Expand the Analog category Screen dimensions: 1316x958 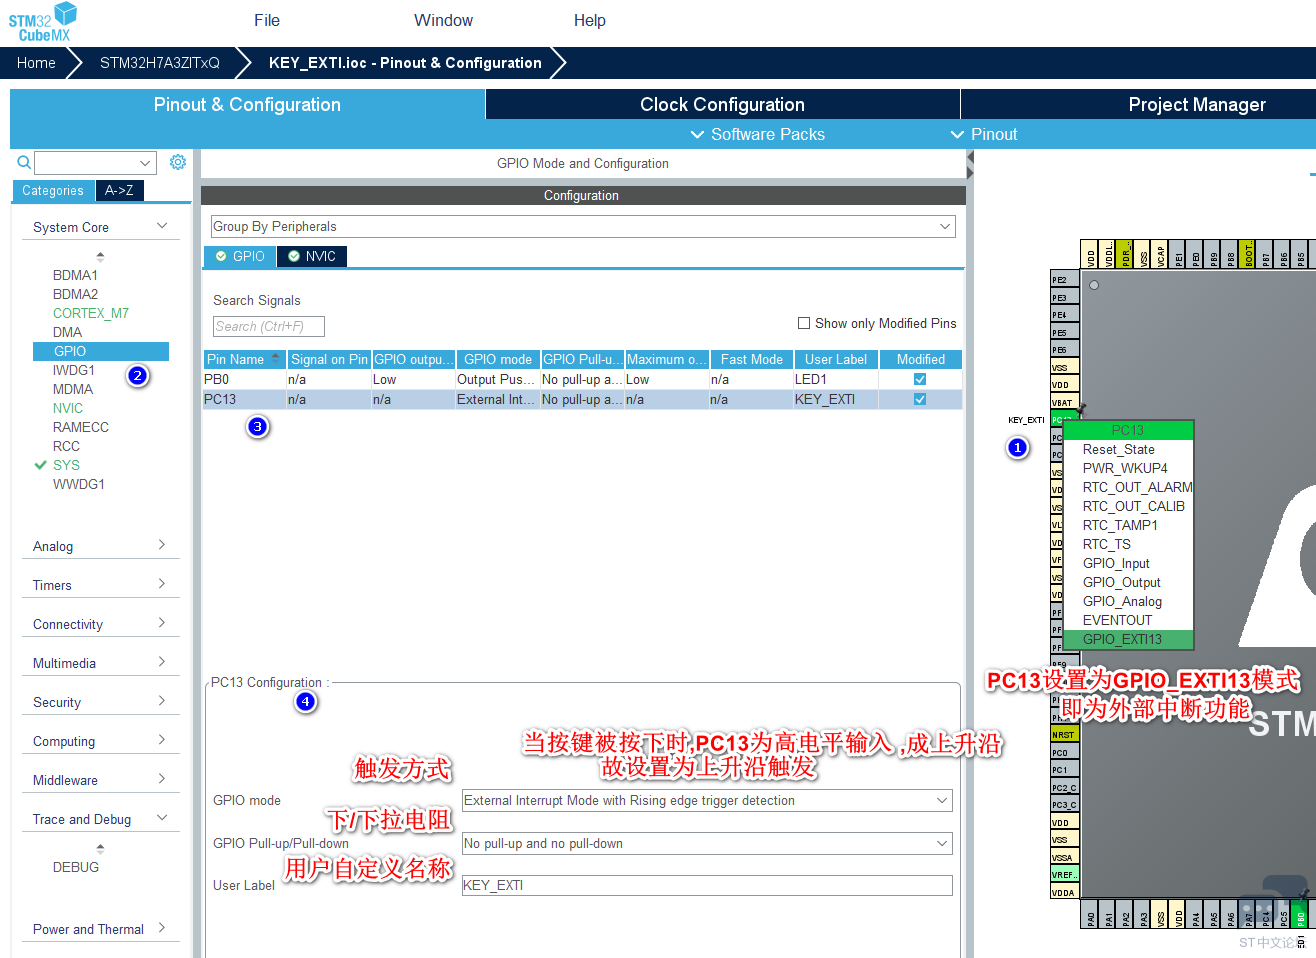[162, 545]
